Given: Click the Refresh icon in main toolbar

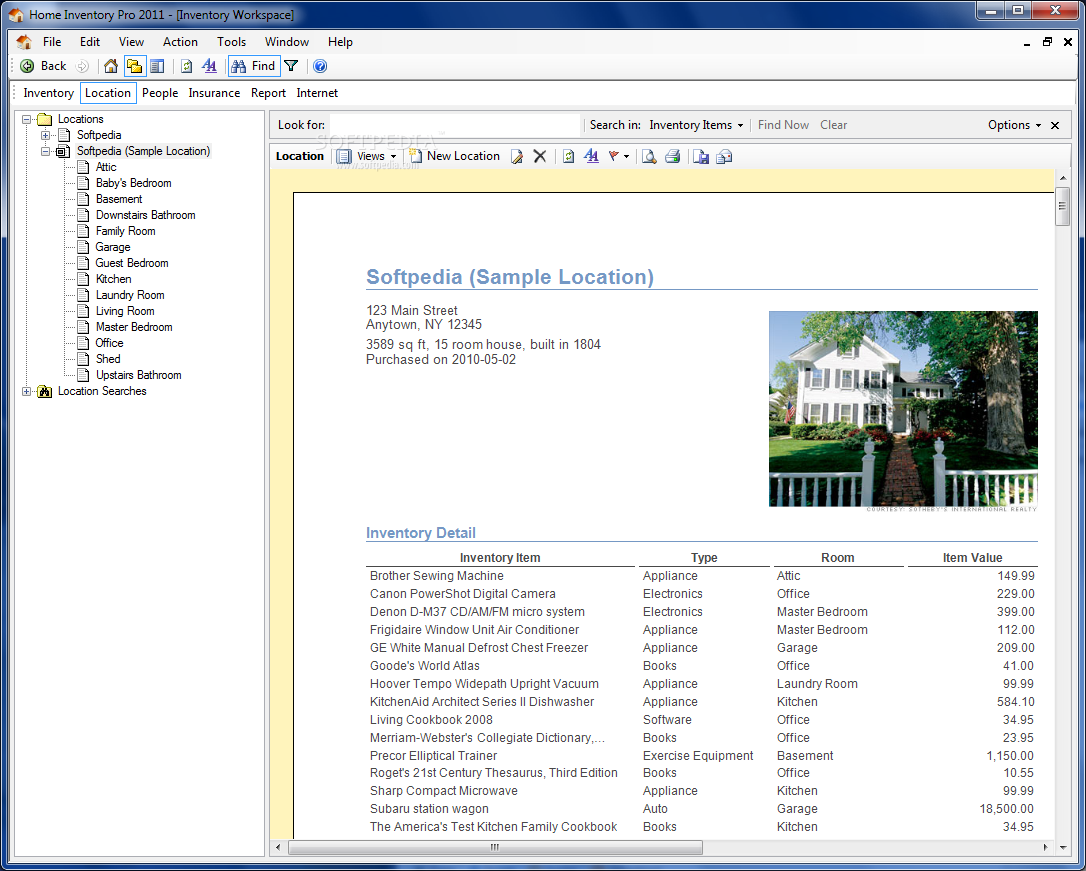Looking at the screenshot, I should [x=186, y=66].
